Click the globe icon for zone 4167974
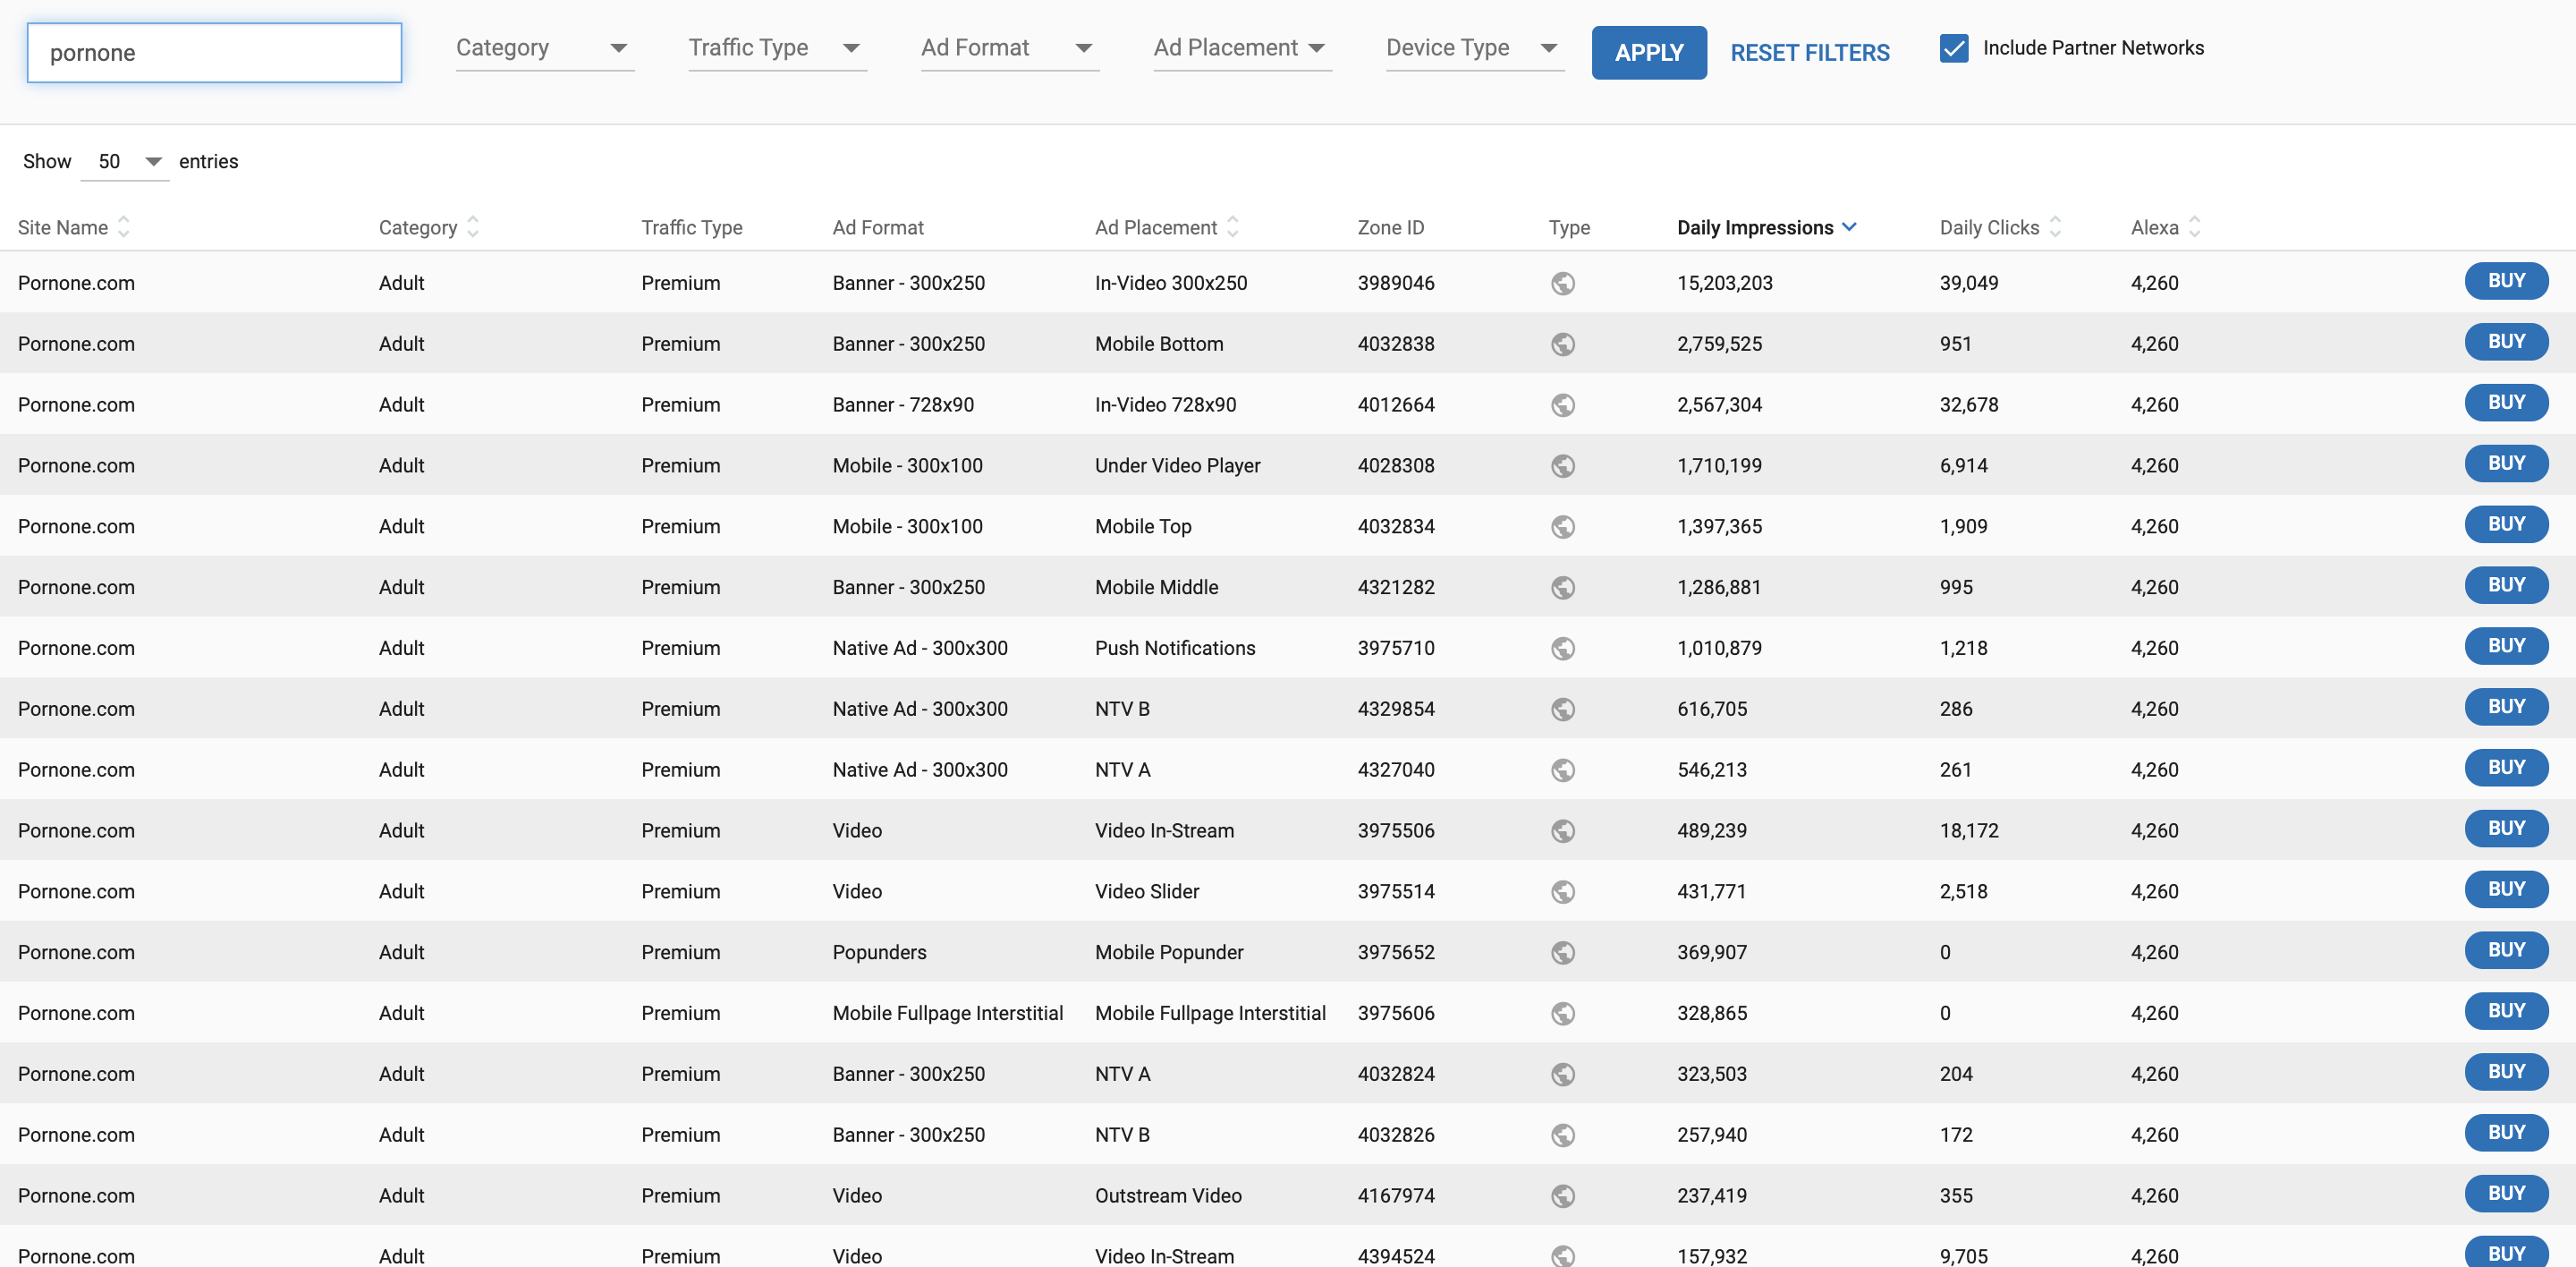The image size is (2576, 1267). point(1563,1196)
